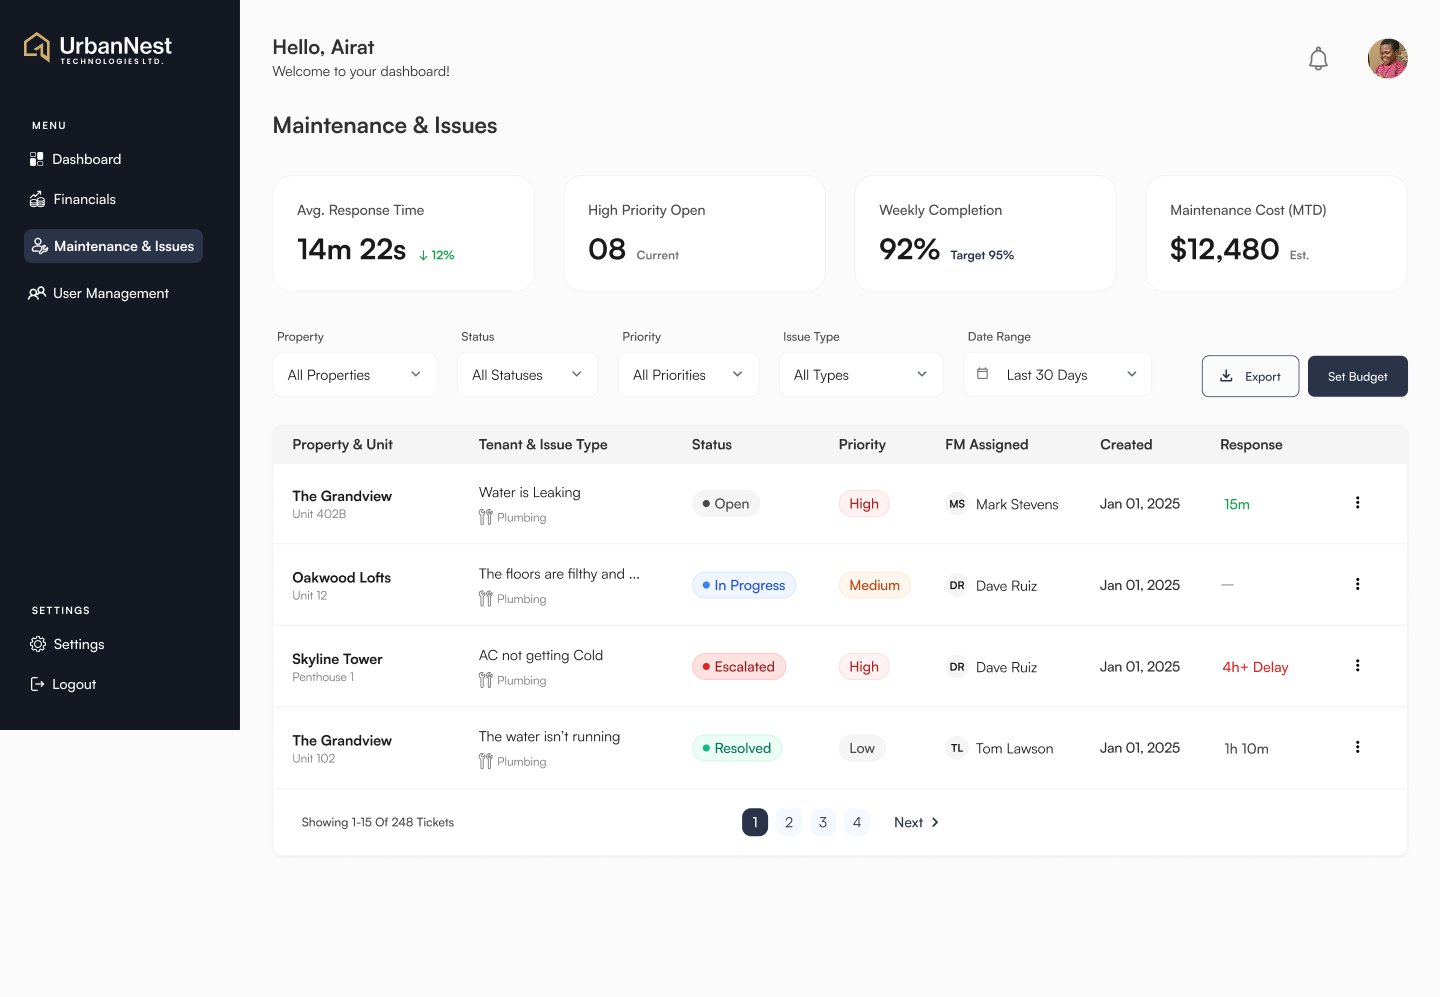Click 'Showing 1-15 Of 248 Tickets' text
Viewport: 1440px width, 997px height.
pos(378,822)
